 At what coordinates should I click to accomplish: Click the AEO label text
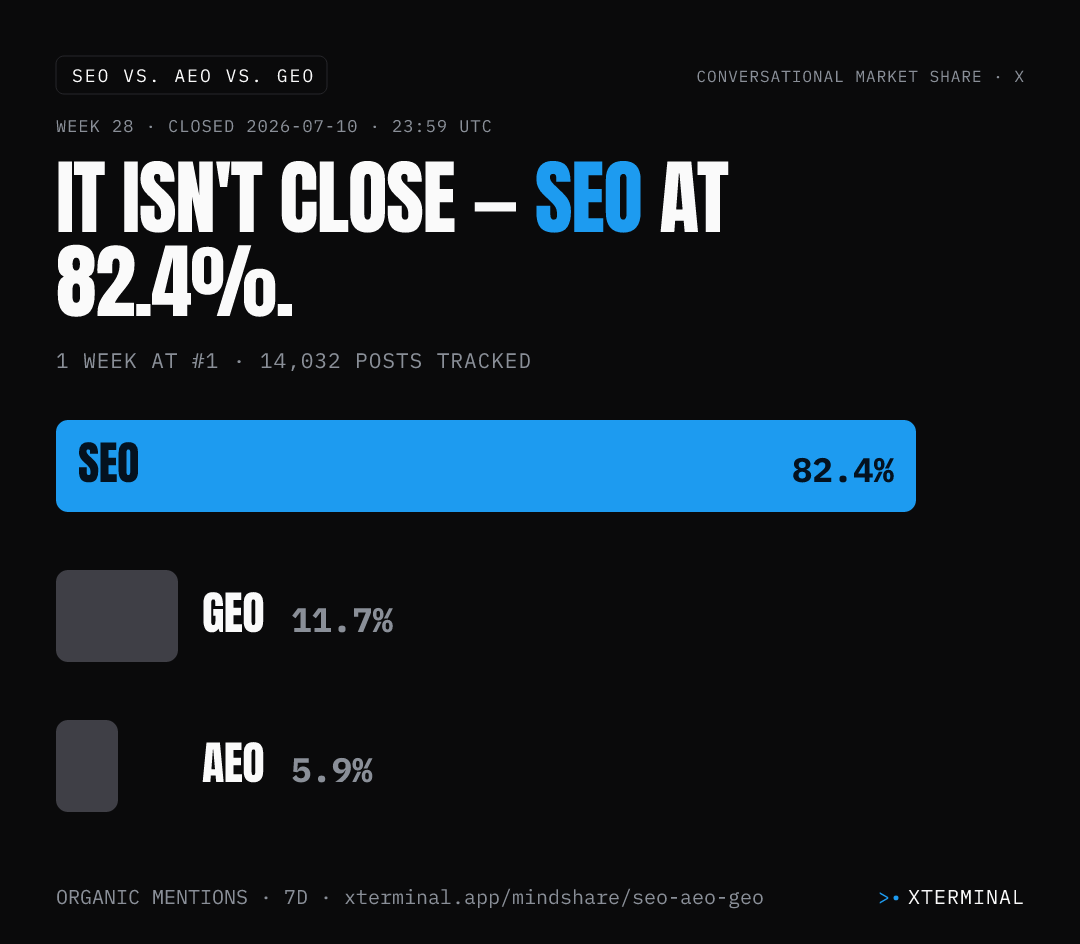[233, 763]
